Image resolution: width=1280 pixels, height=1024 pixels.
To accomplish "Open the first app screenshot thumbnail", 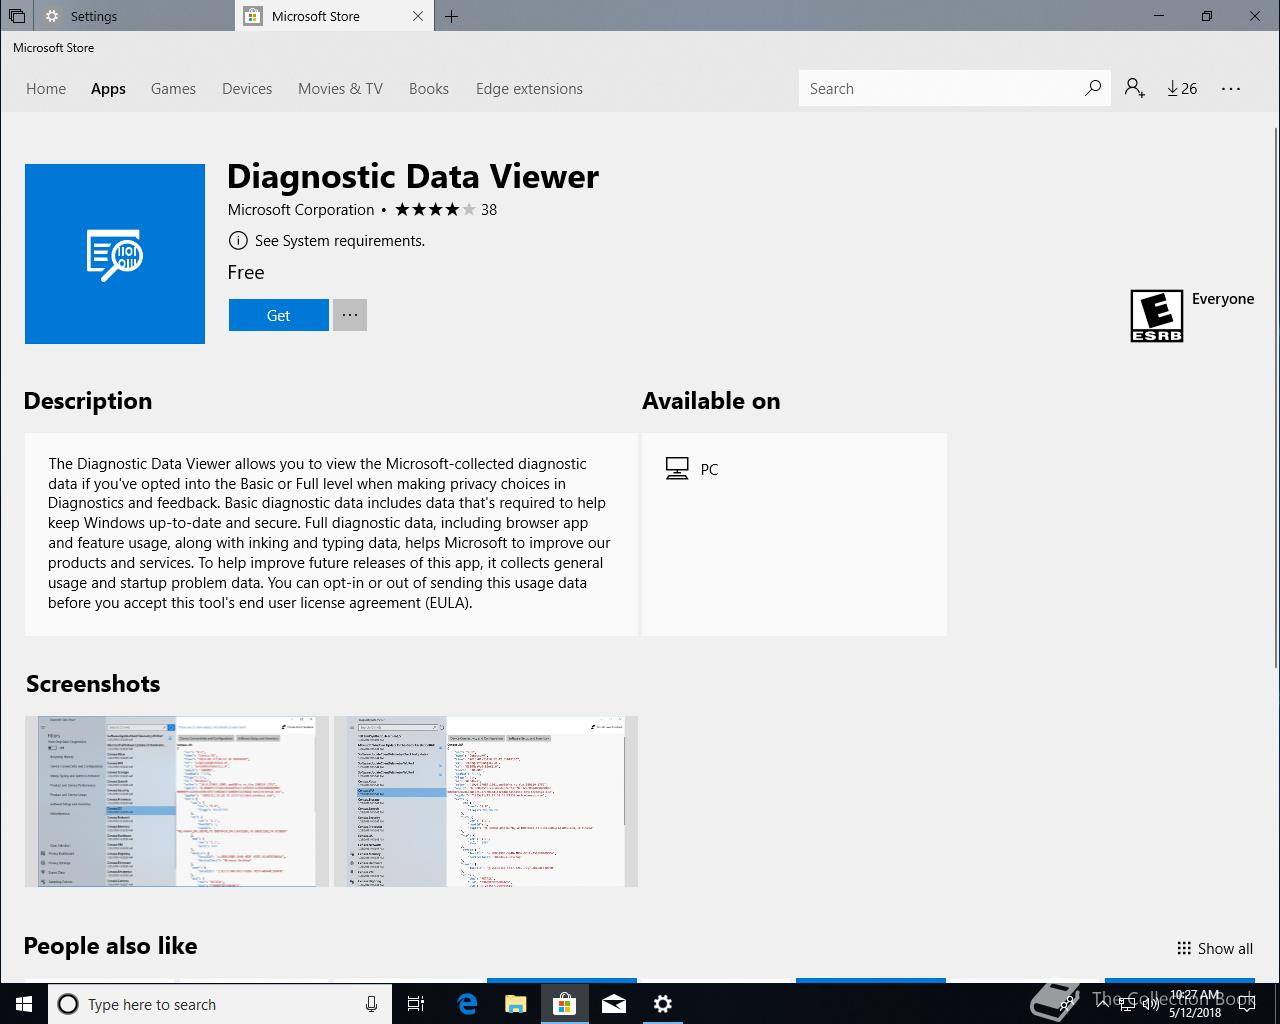I will coord(177,801).
